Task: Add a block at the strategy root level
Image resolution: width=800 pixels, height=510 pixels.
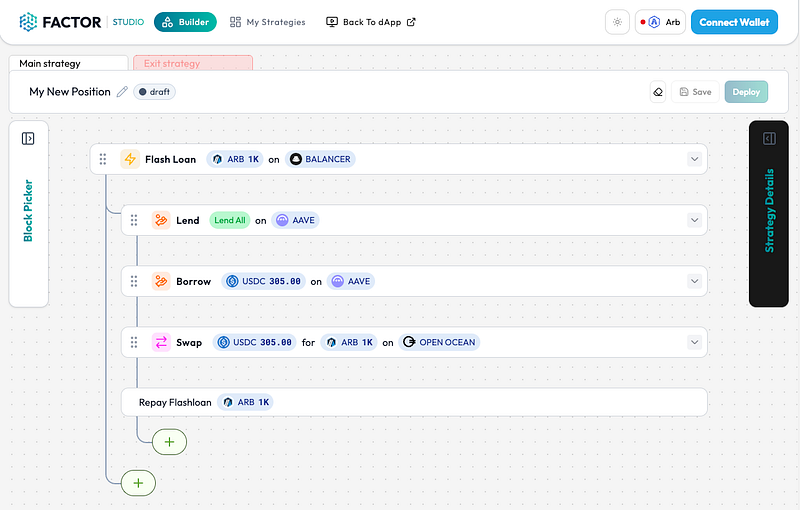Action: pos(138,483)
